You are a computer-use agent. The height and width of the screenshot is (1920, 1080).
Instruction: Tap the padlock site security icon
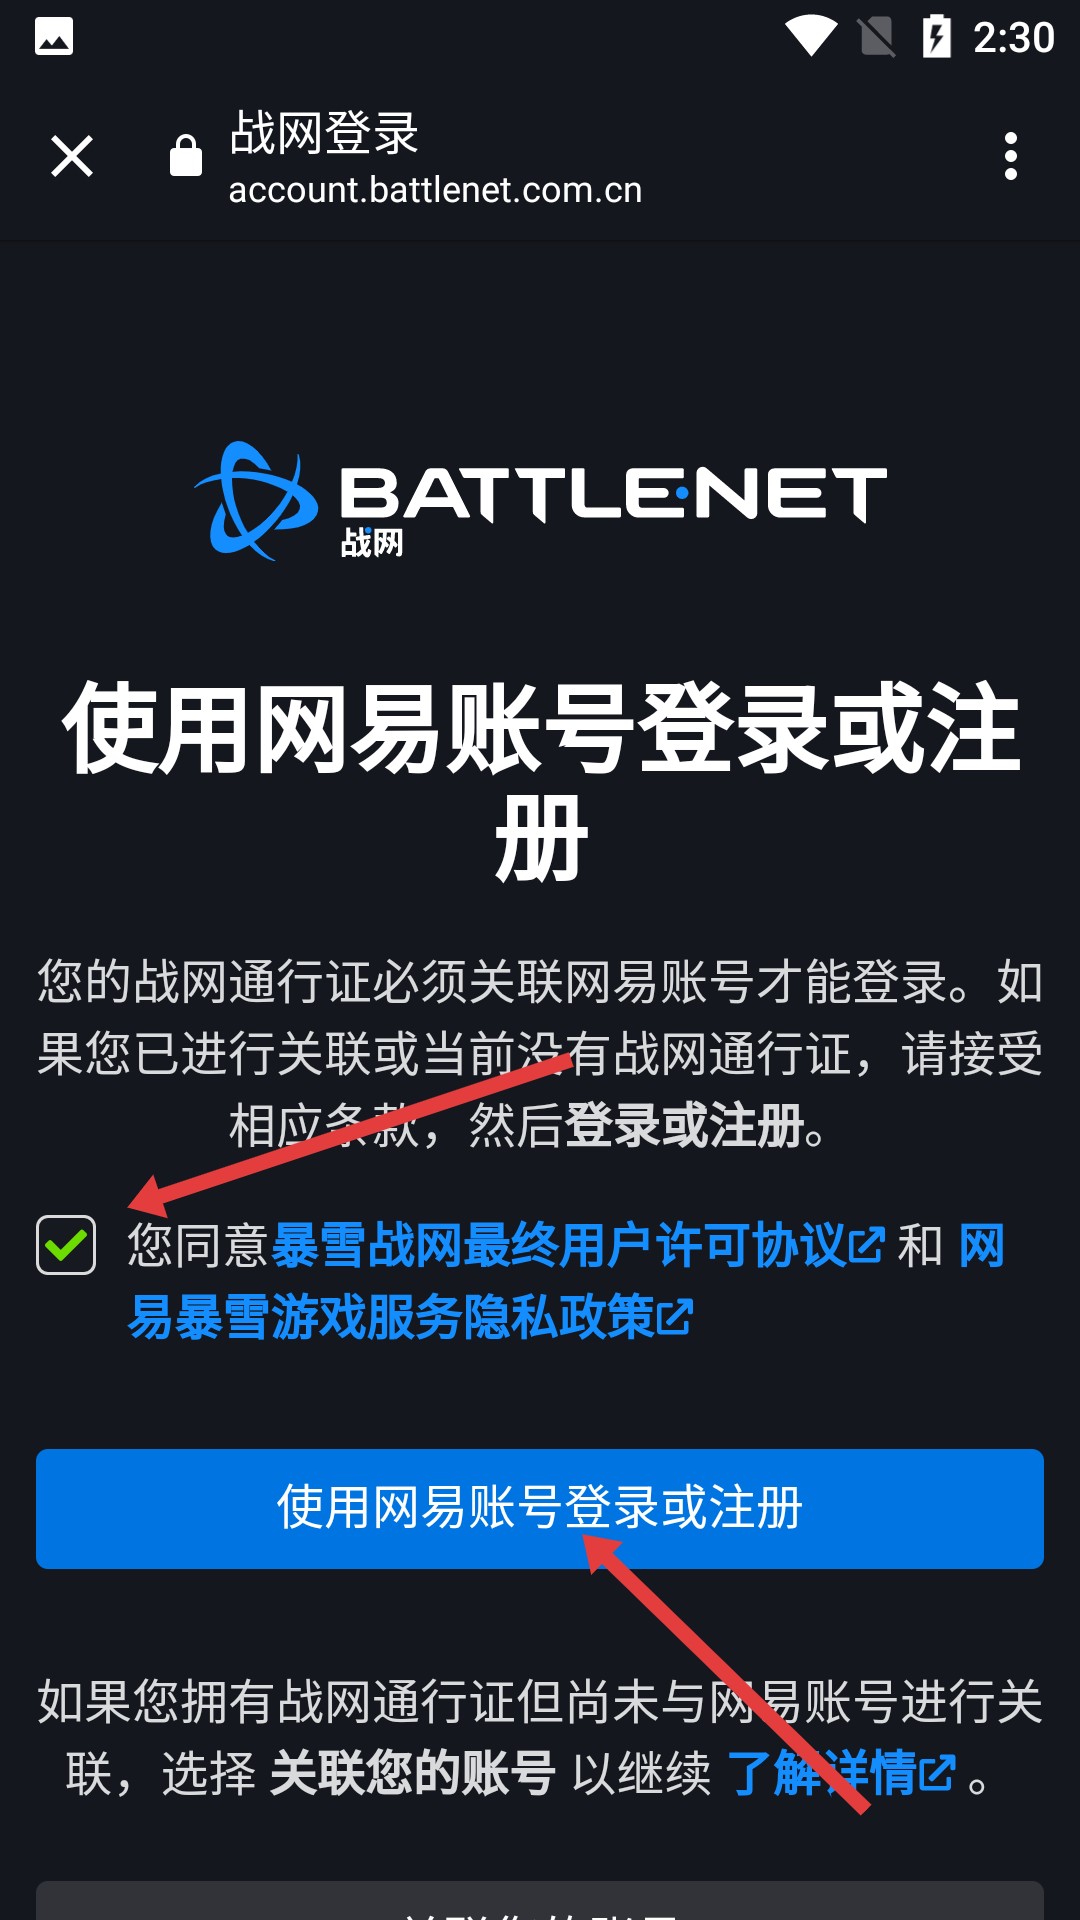[x=186, y=156]
